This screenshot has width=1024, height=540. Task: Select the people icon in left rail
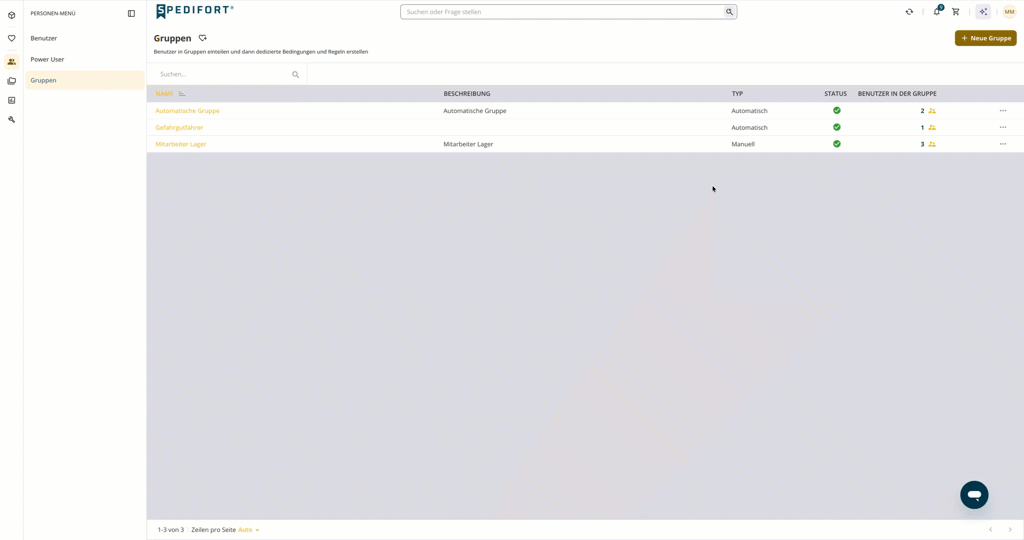point(11,61)
